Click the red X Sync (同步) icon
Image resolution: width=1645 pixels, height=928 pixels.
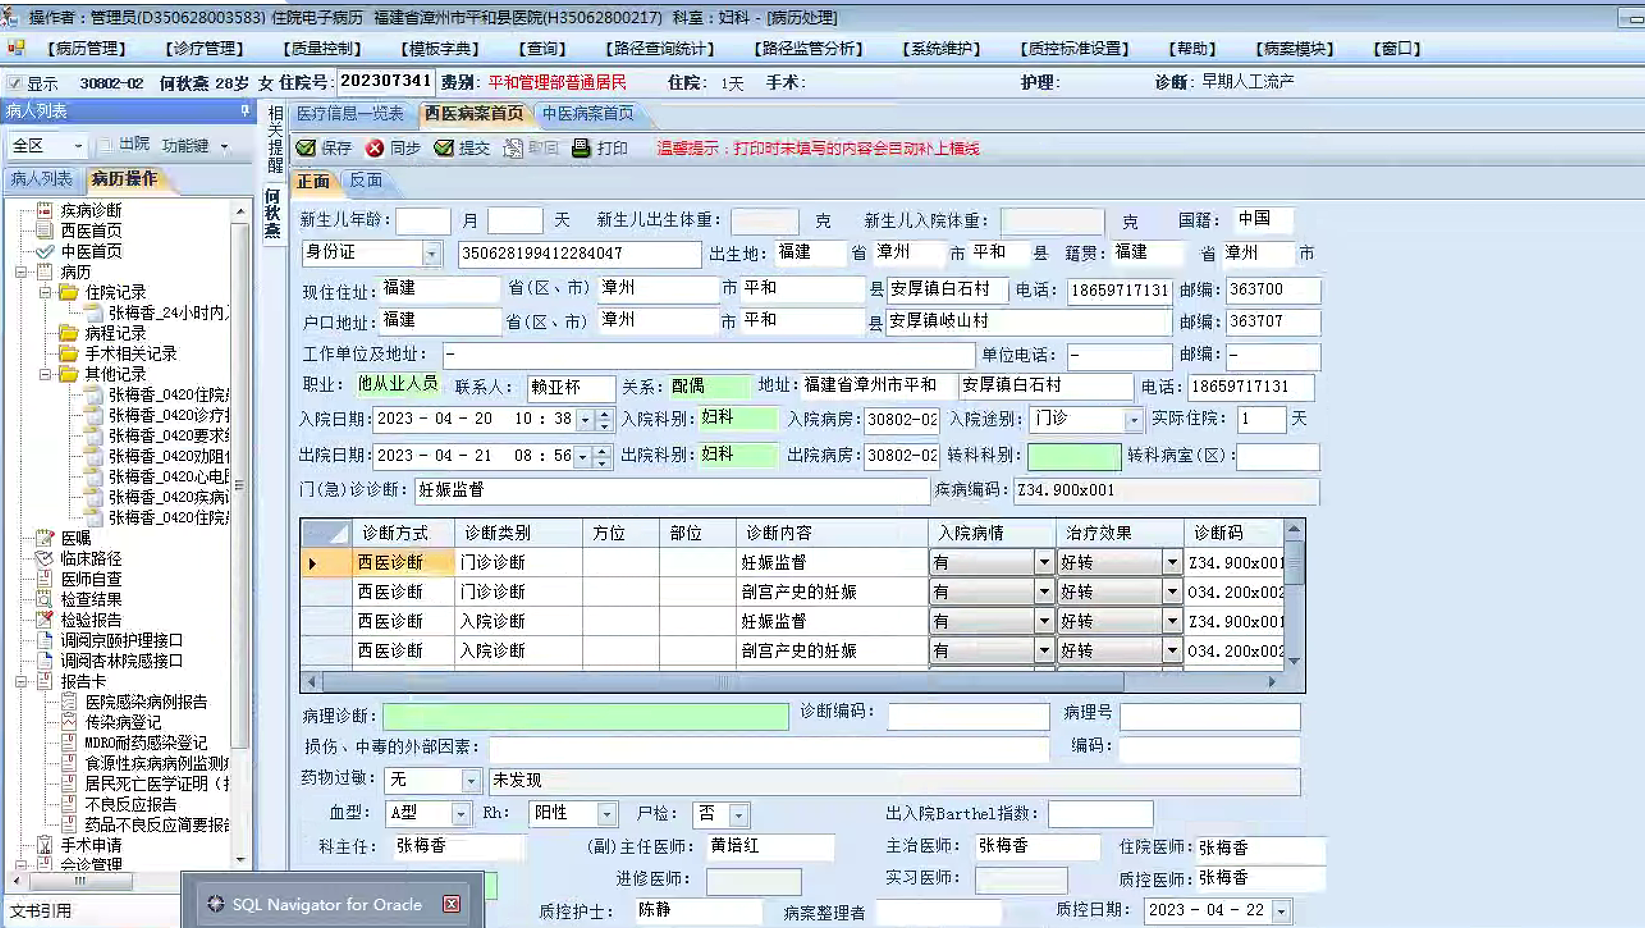click(x=375, y=148)
